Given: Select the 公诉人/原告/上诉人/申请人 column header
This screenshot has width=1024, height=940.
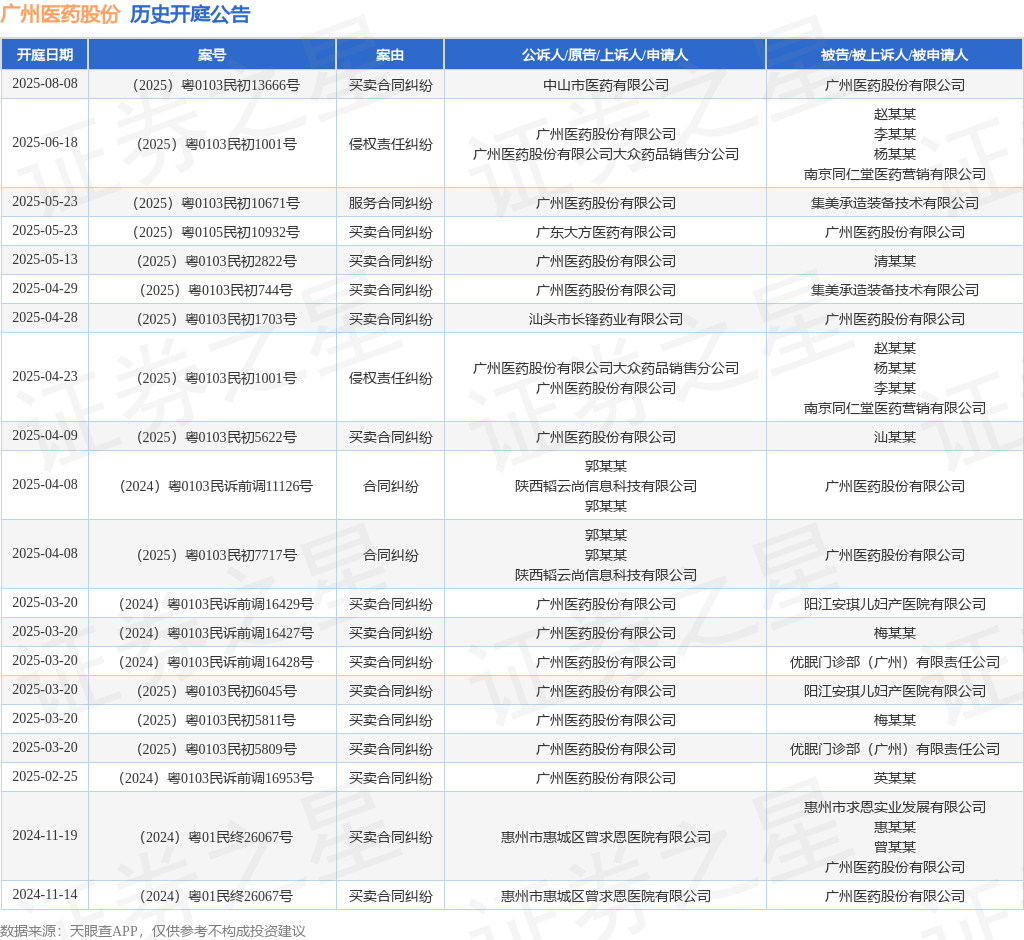Looking at the screenshot, I should [605, 55].
